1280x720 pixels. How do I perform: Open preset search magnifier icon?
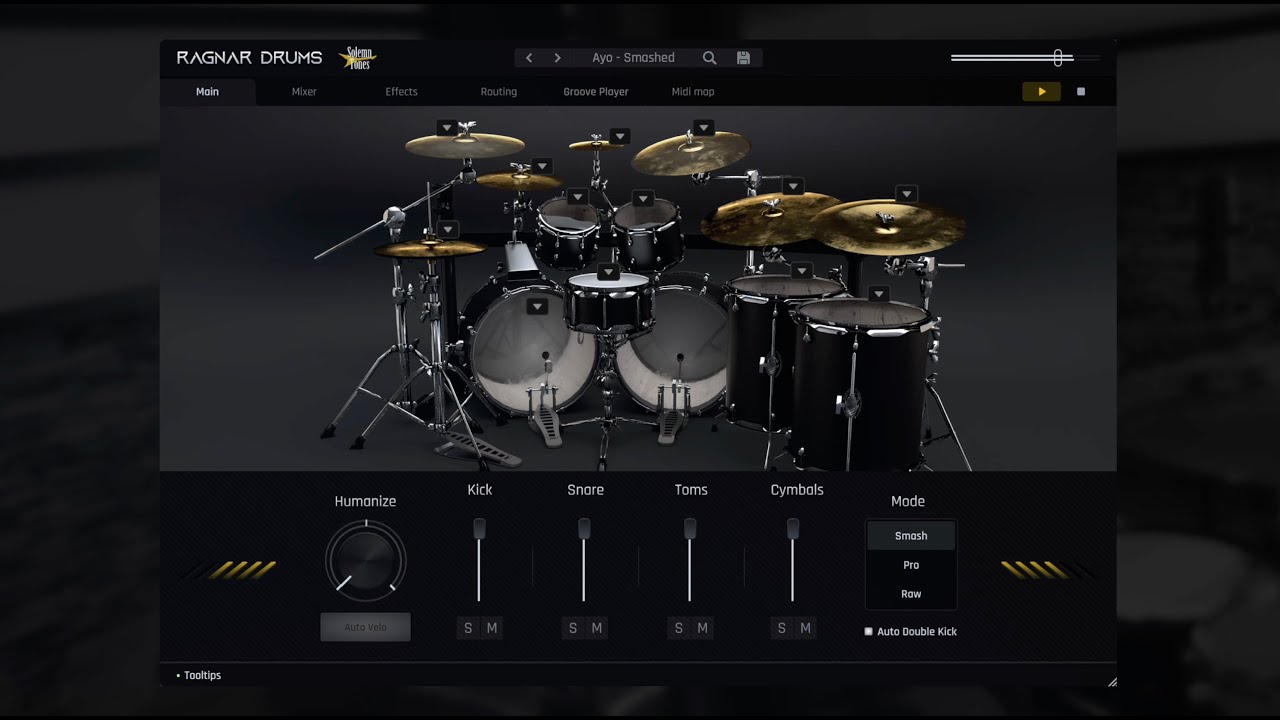[x=709, y=58]
